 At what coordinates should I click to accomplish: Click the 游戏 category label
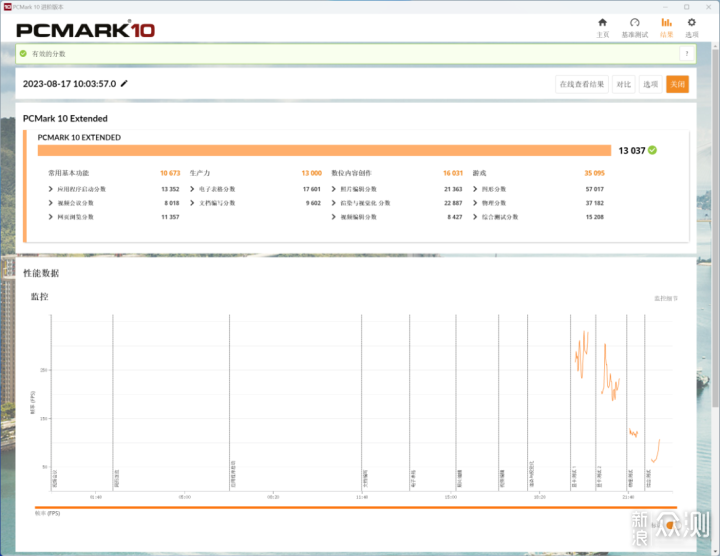click(x=479, y=173)
